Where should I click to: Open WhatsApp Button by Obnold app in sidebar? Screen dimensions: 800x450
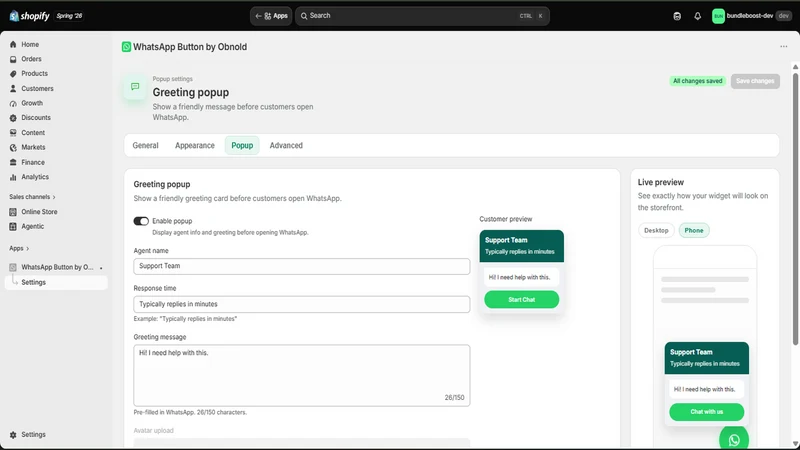point(57,267)
